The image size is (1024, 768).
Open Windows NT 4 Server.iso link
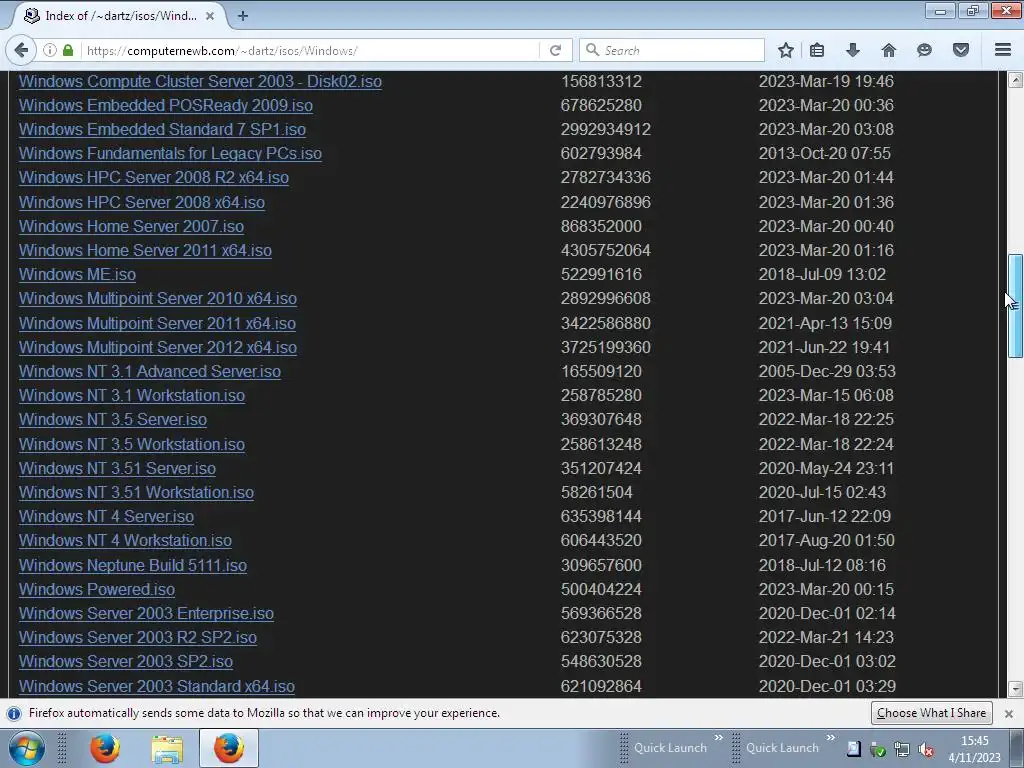[x=106, y=517]
